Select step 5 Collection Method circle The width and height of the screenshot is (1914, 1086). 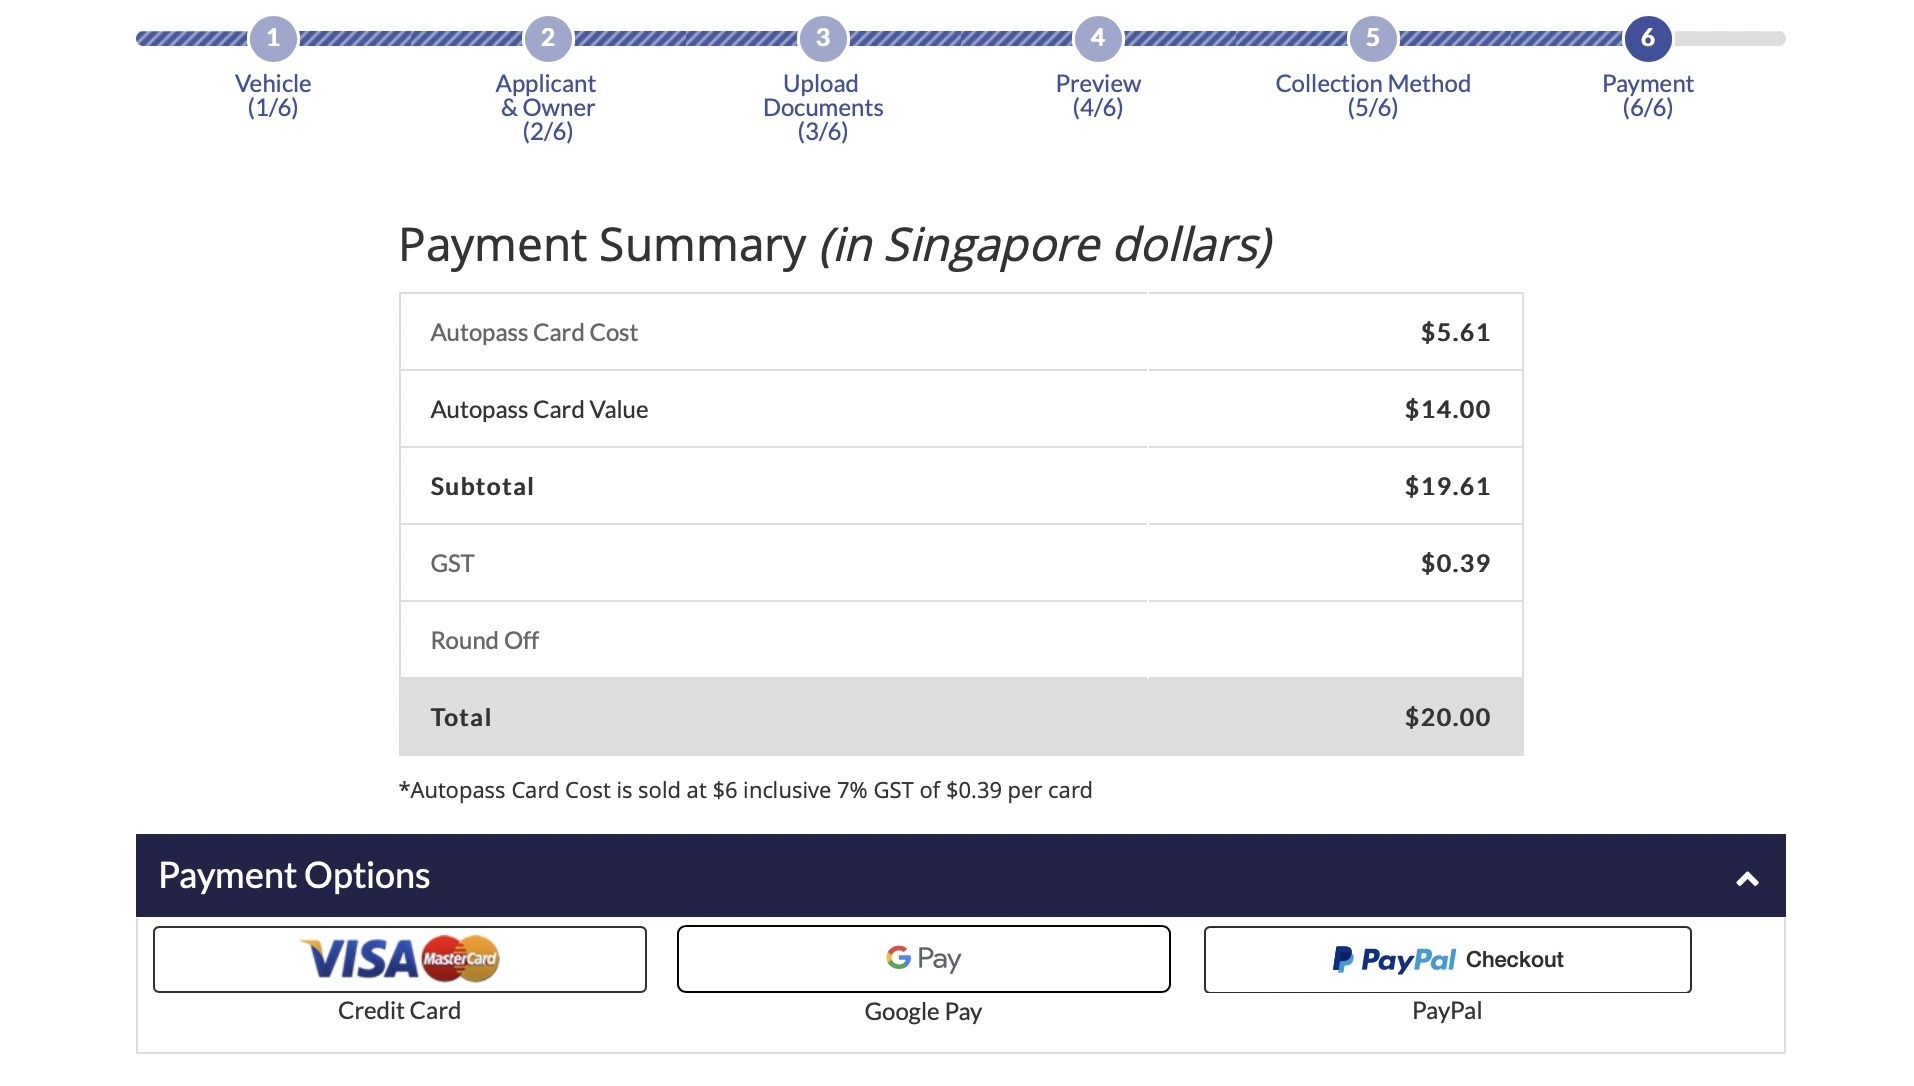(x=1373, y=38)
